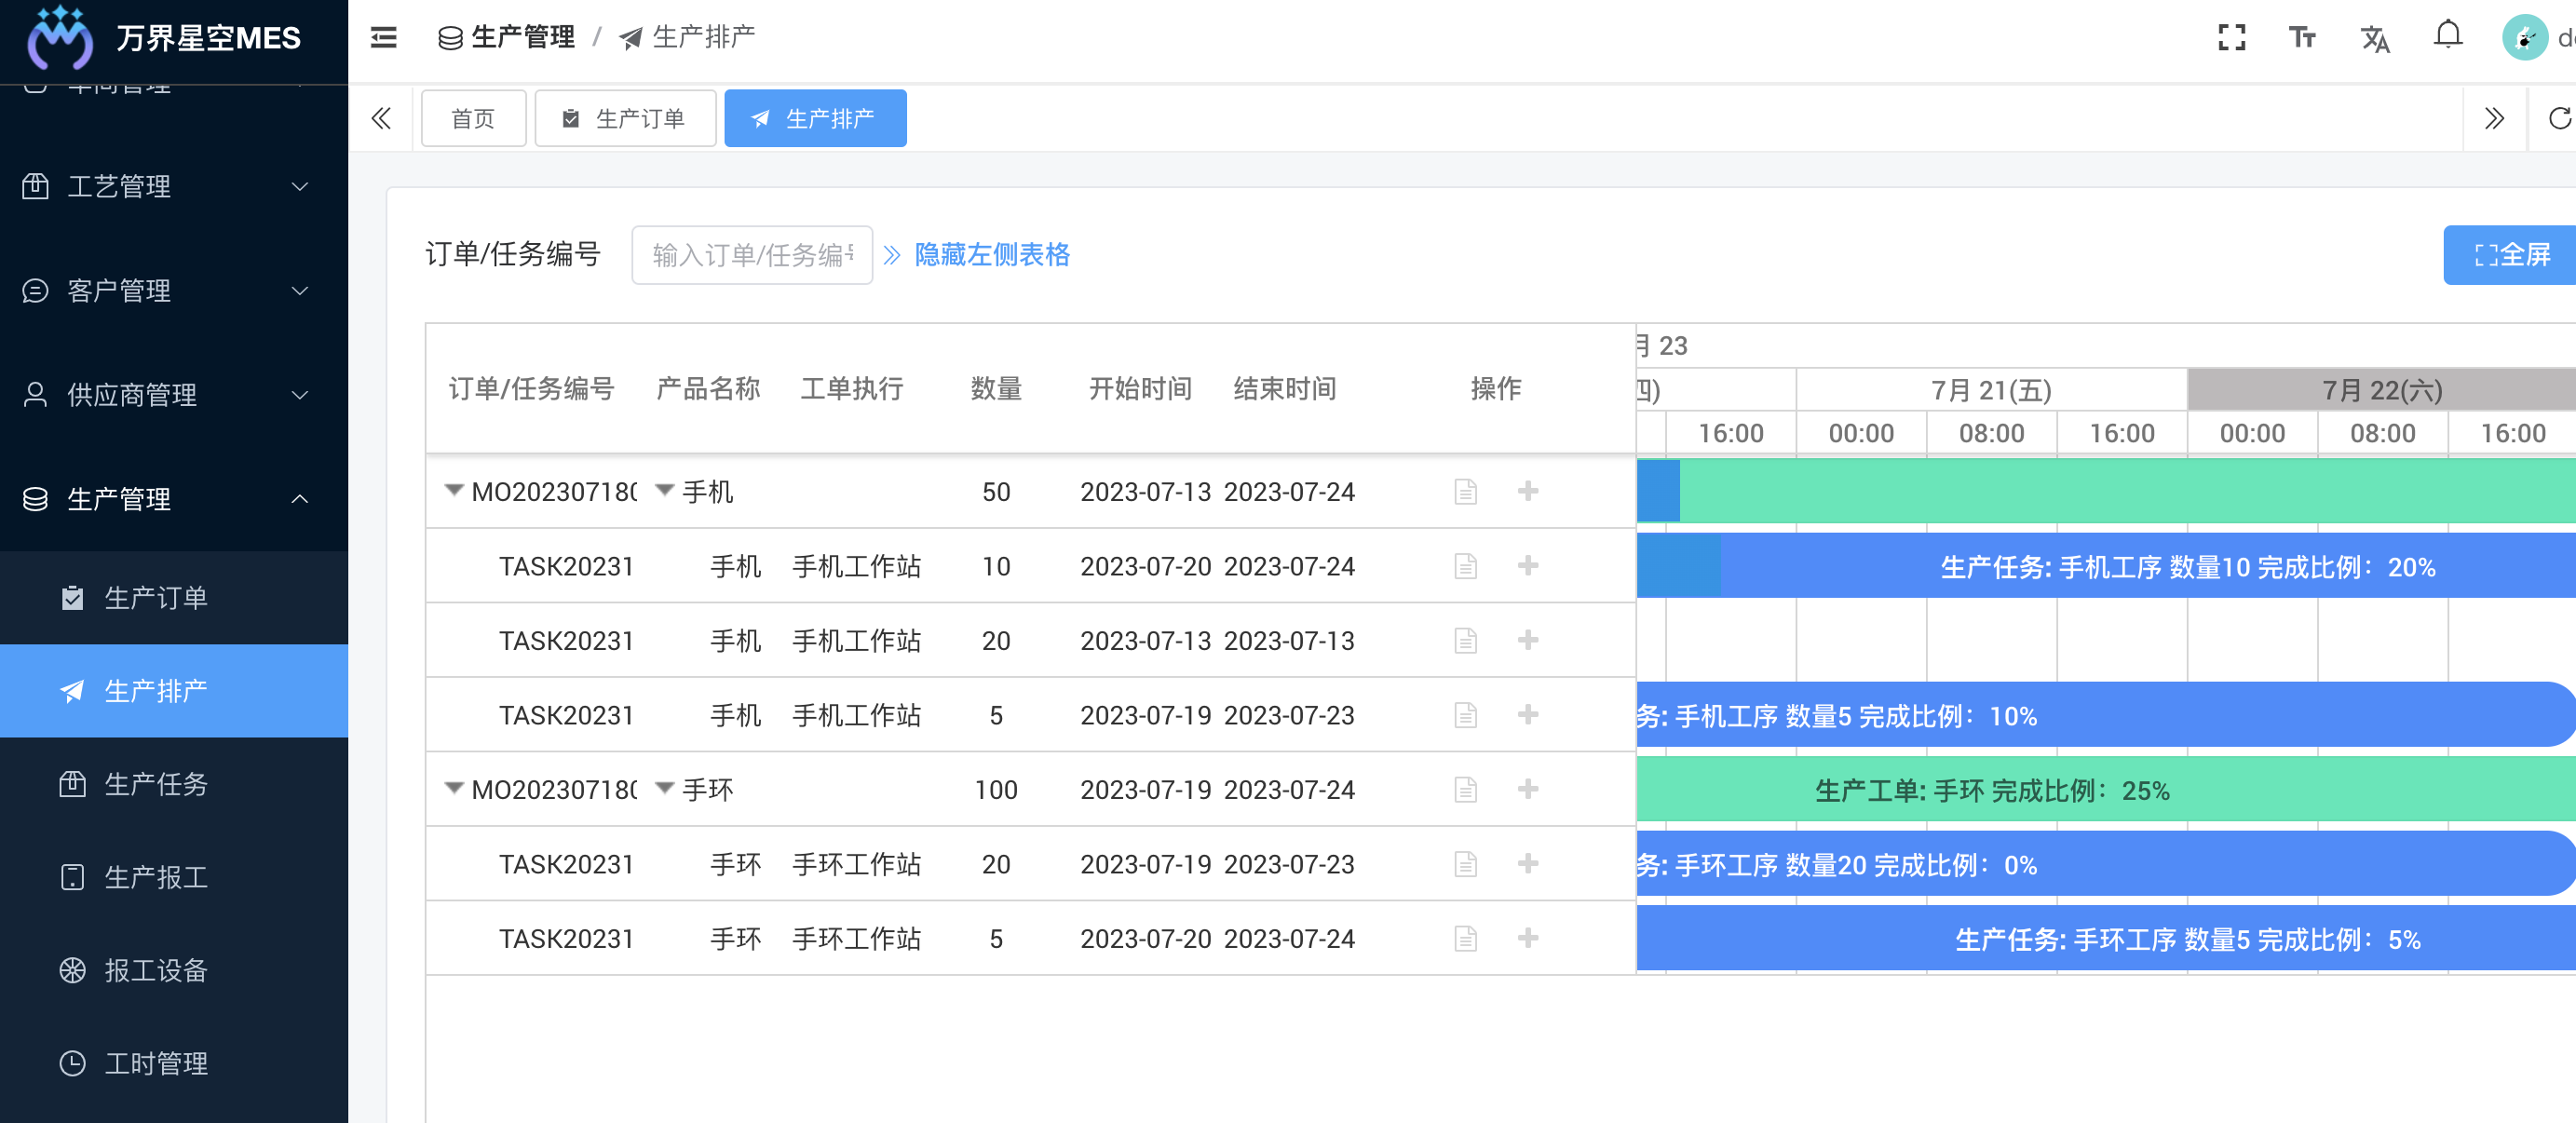Screen dimensions: 2576x1123
Task: Switch to the 生产订单 tab
Action: click(x=625, y=119)
